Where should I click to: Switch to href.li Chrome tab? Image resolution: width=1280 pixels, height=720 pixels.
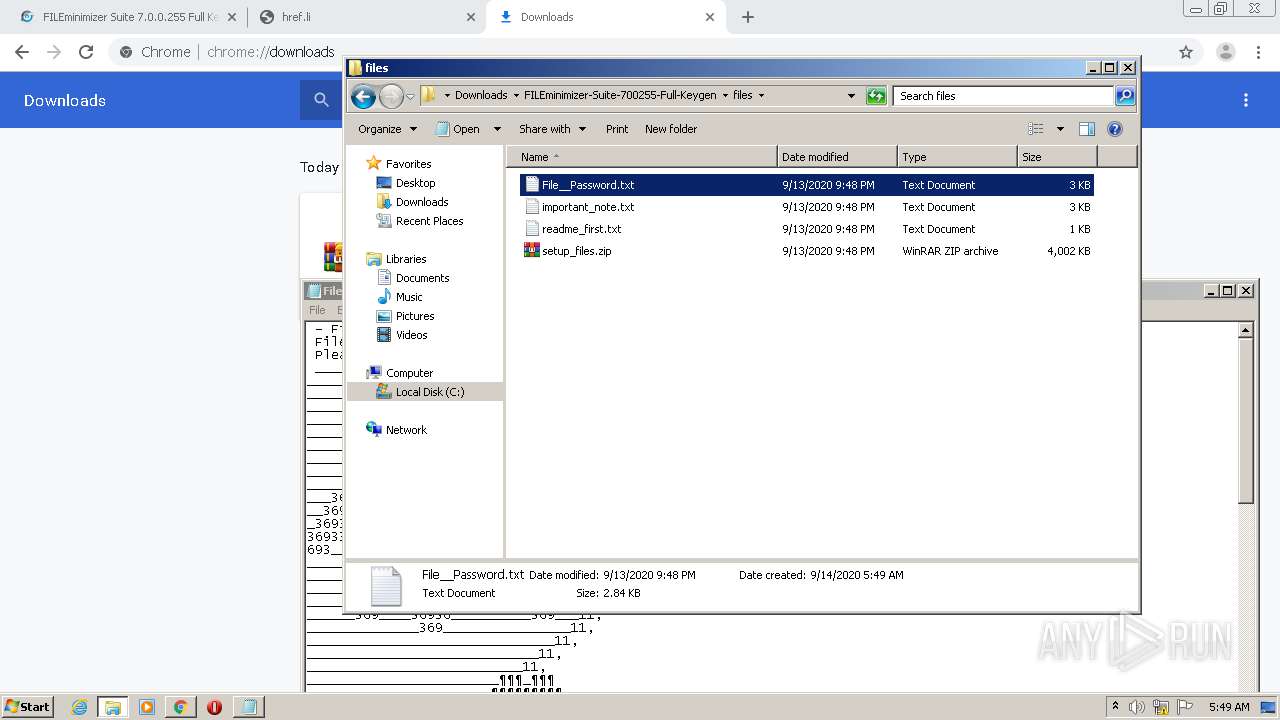point(366,17)
